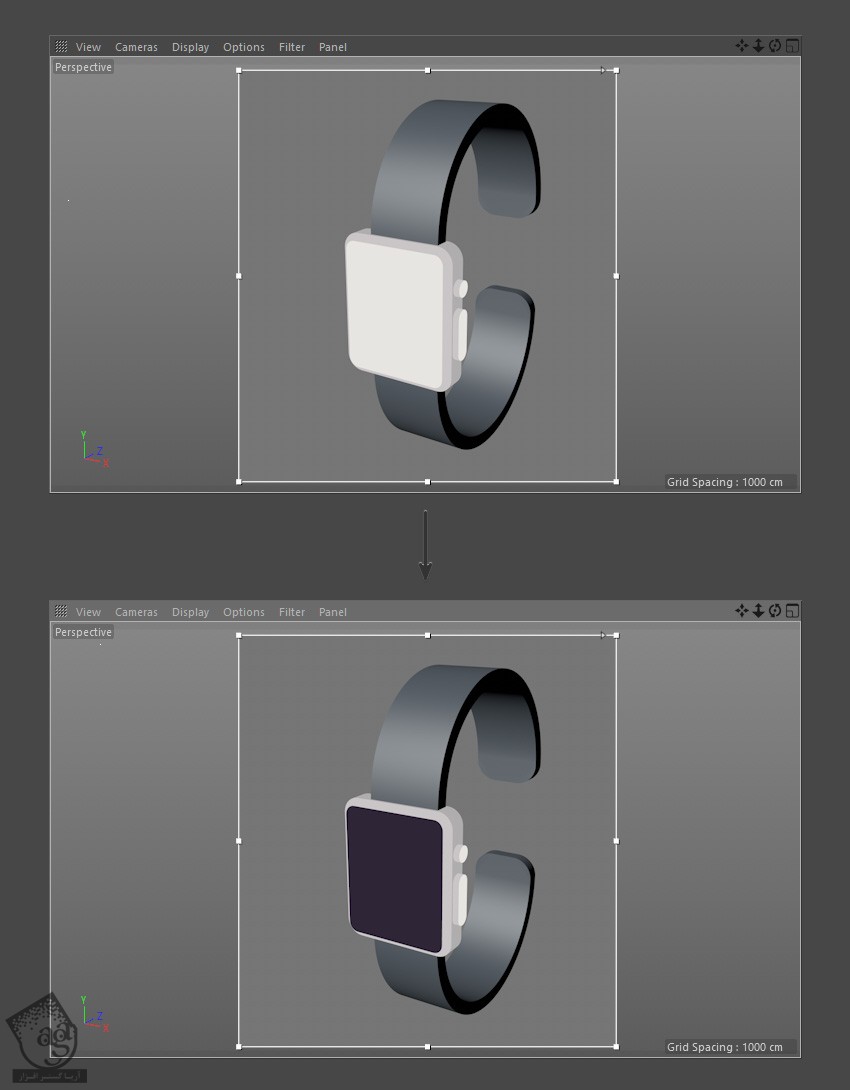Click the rotate camera icon in top viewport
This screenshot has width=850, height=1090.
coord(775,46)
